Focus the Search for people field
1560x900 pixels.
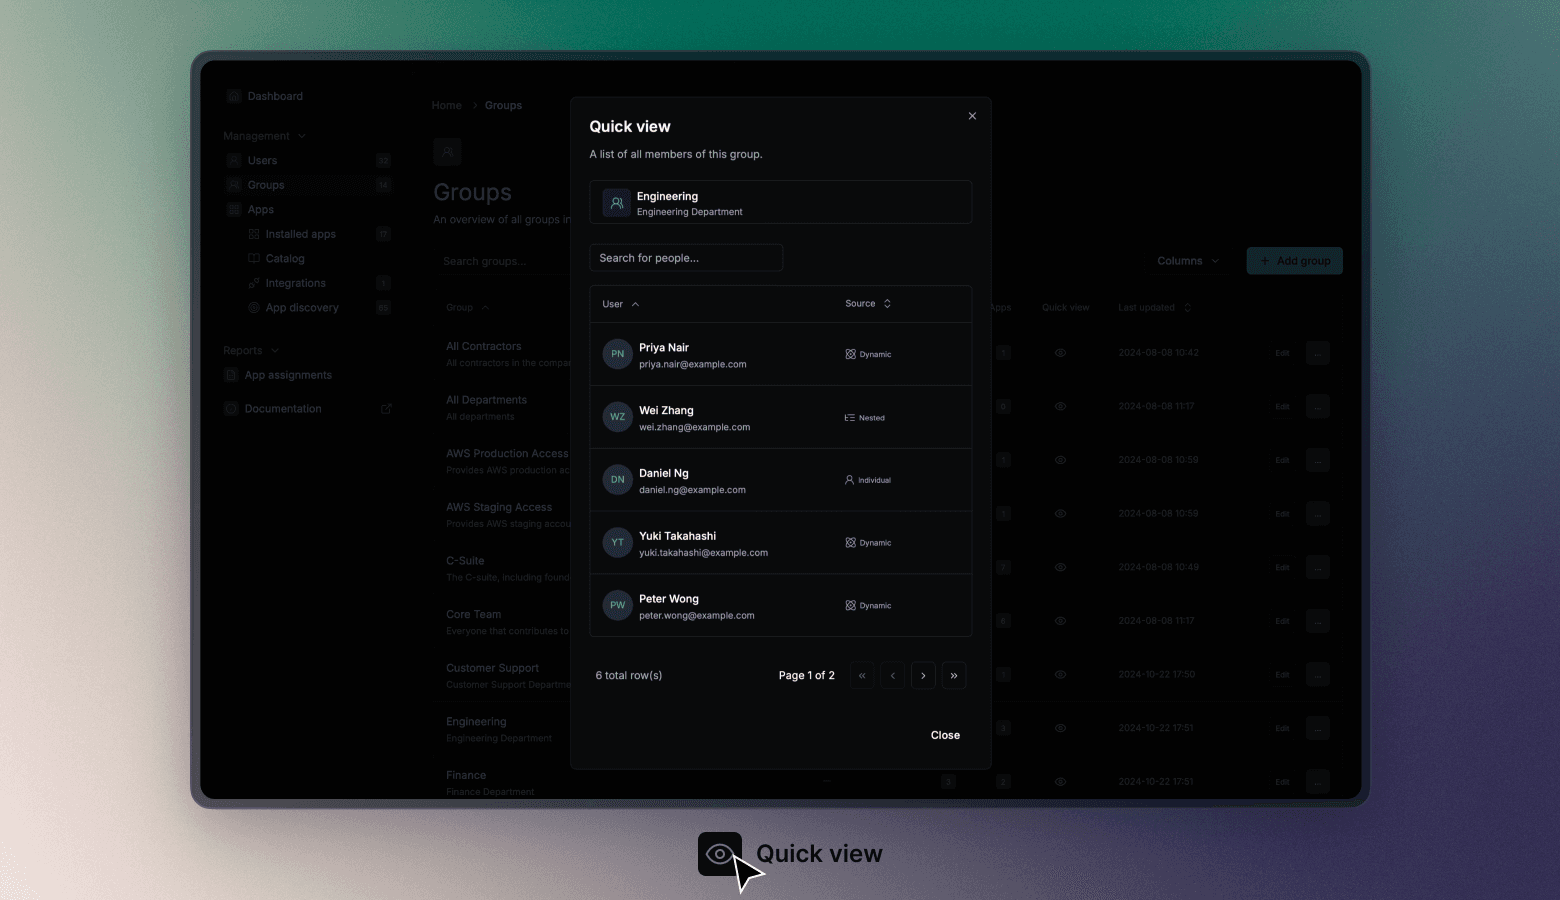[686, 258]
